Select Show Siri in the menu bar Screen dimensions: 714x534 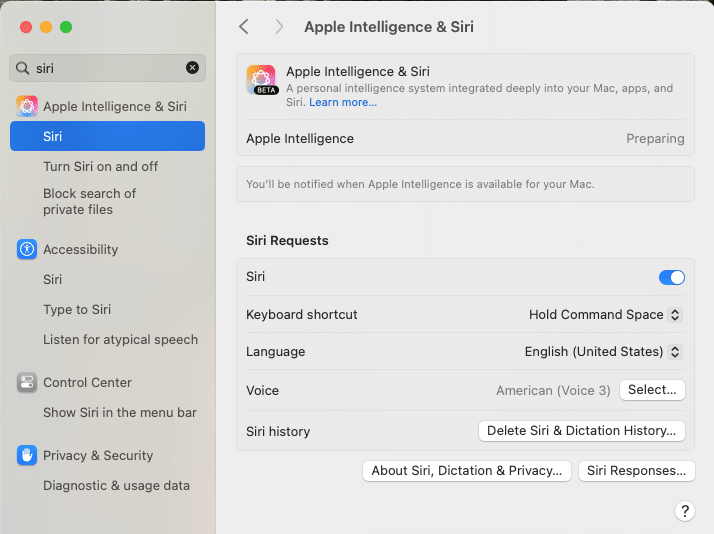[x=120, y=412]
